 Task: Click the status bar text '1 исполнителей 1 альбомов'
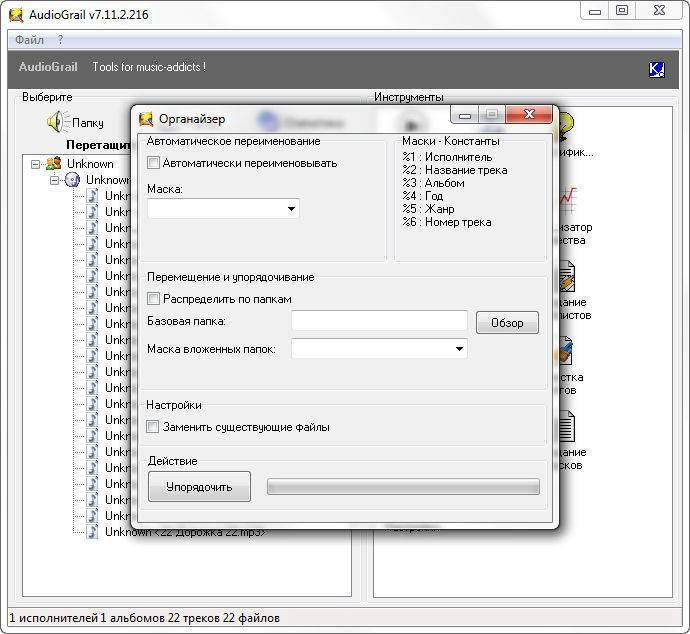pos(87,618)
